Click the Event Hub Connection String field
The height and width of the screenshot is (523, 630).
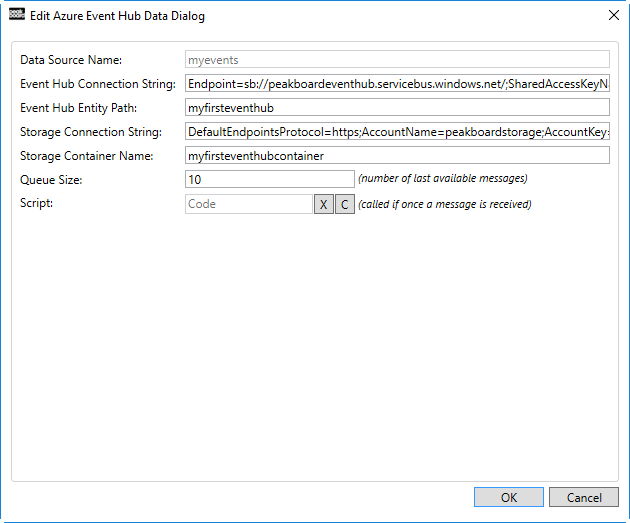(397, 84)
